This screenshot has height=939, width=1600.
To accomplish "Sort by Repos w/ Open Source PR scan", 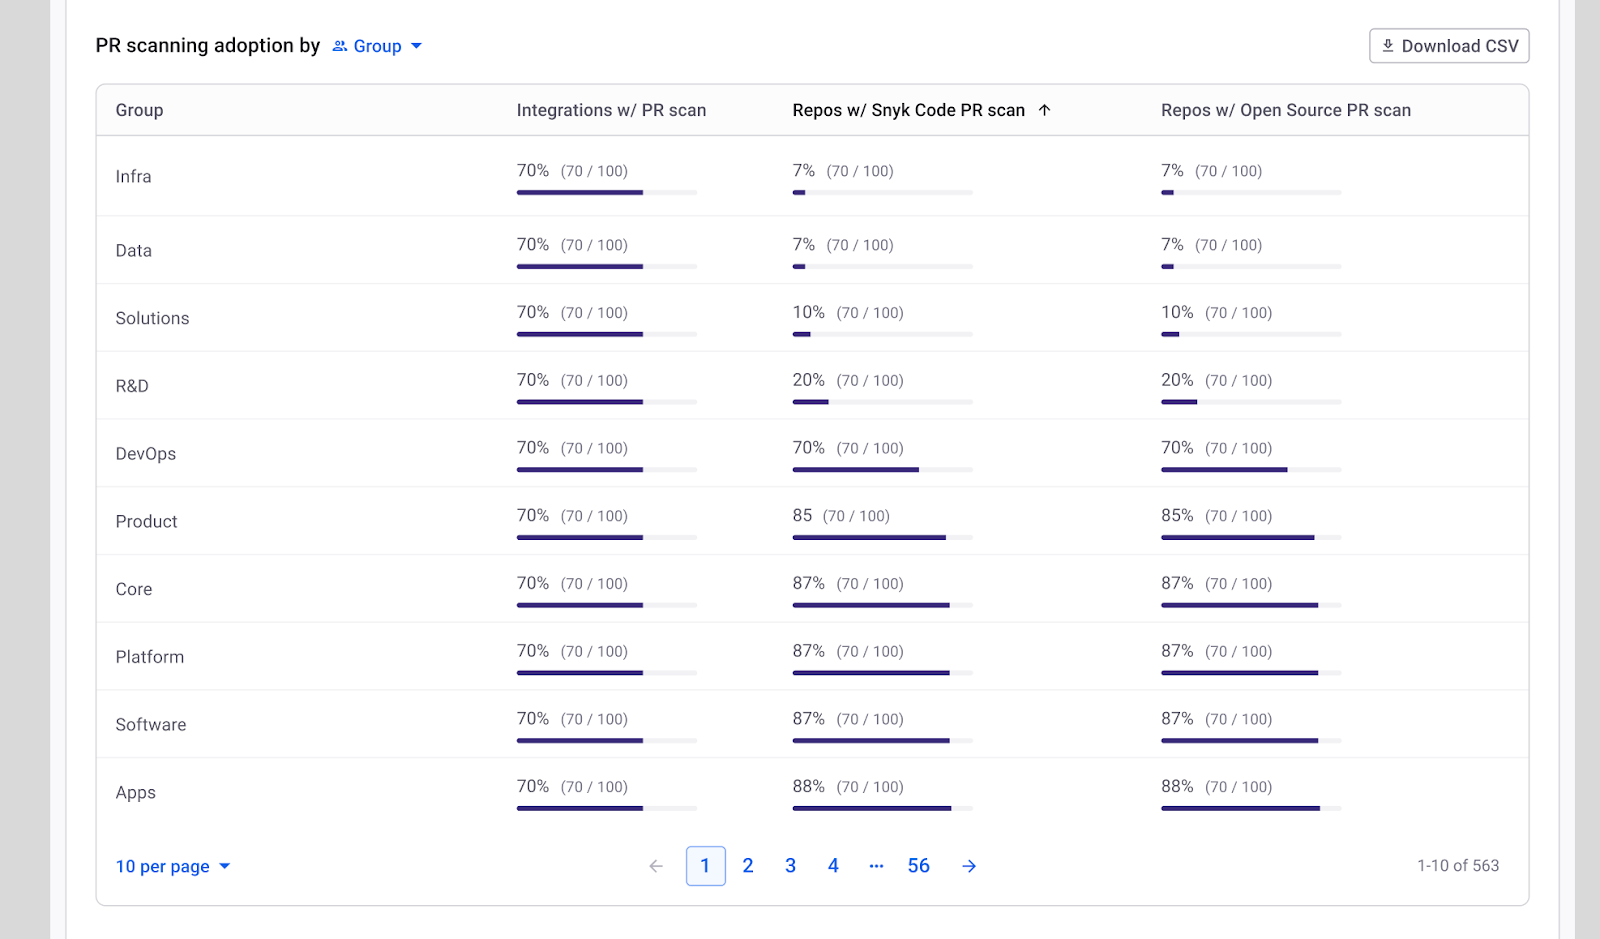I will tap(1285, 110).
